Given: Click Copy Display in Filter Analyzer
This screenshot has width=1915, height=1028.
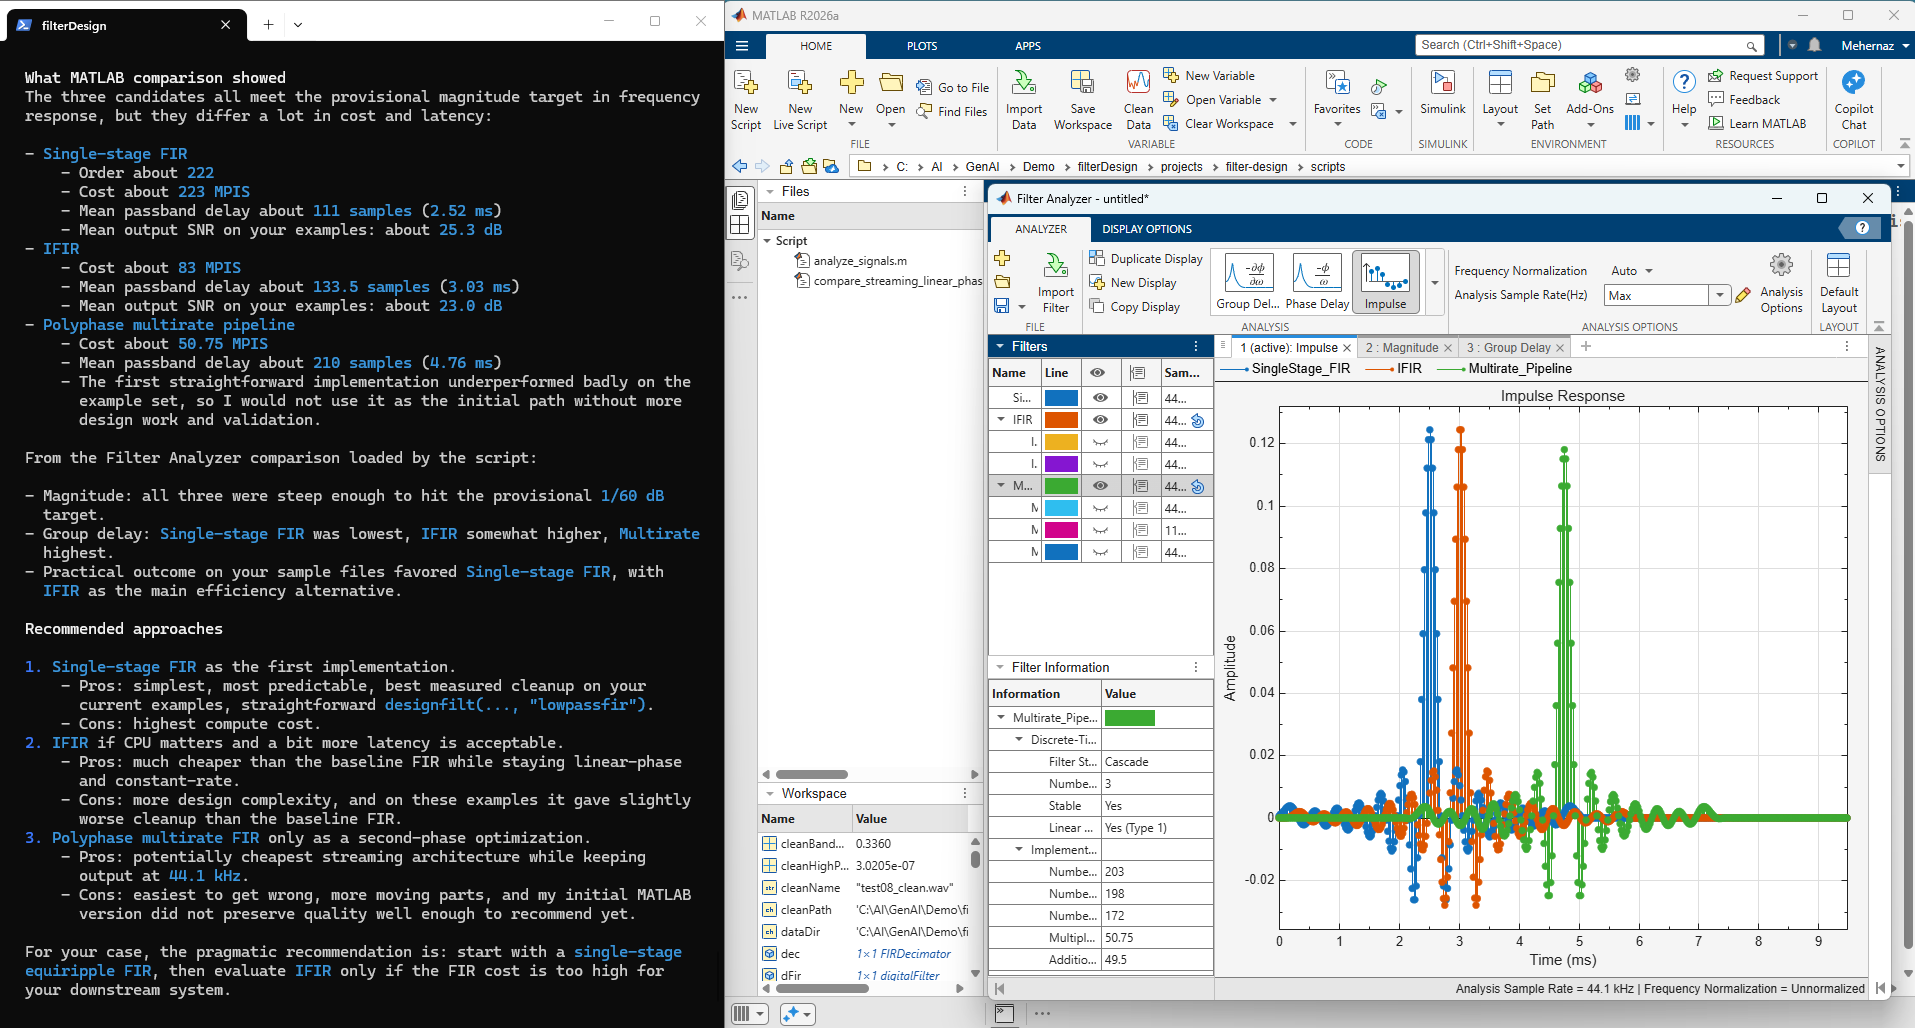Looking at the screenshot, I should [1135, 307].
